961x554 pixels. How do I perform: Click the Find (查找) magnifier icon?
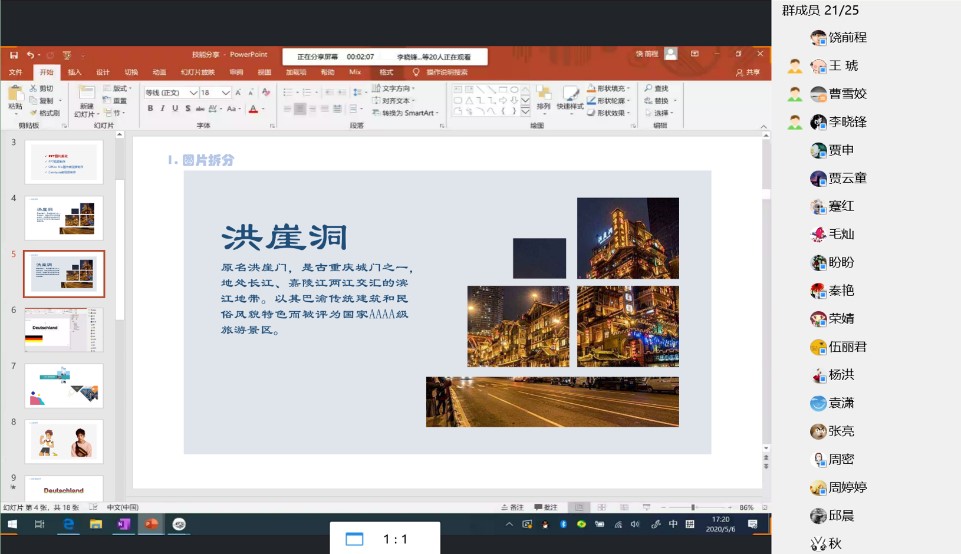point(648,88)
